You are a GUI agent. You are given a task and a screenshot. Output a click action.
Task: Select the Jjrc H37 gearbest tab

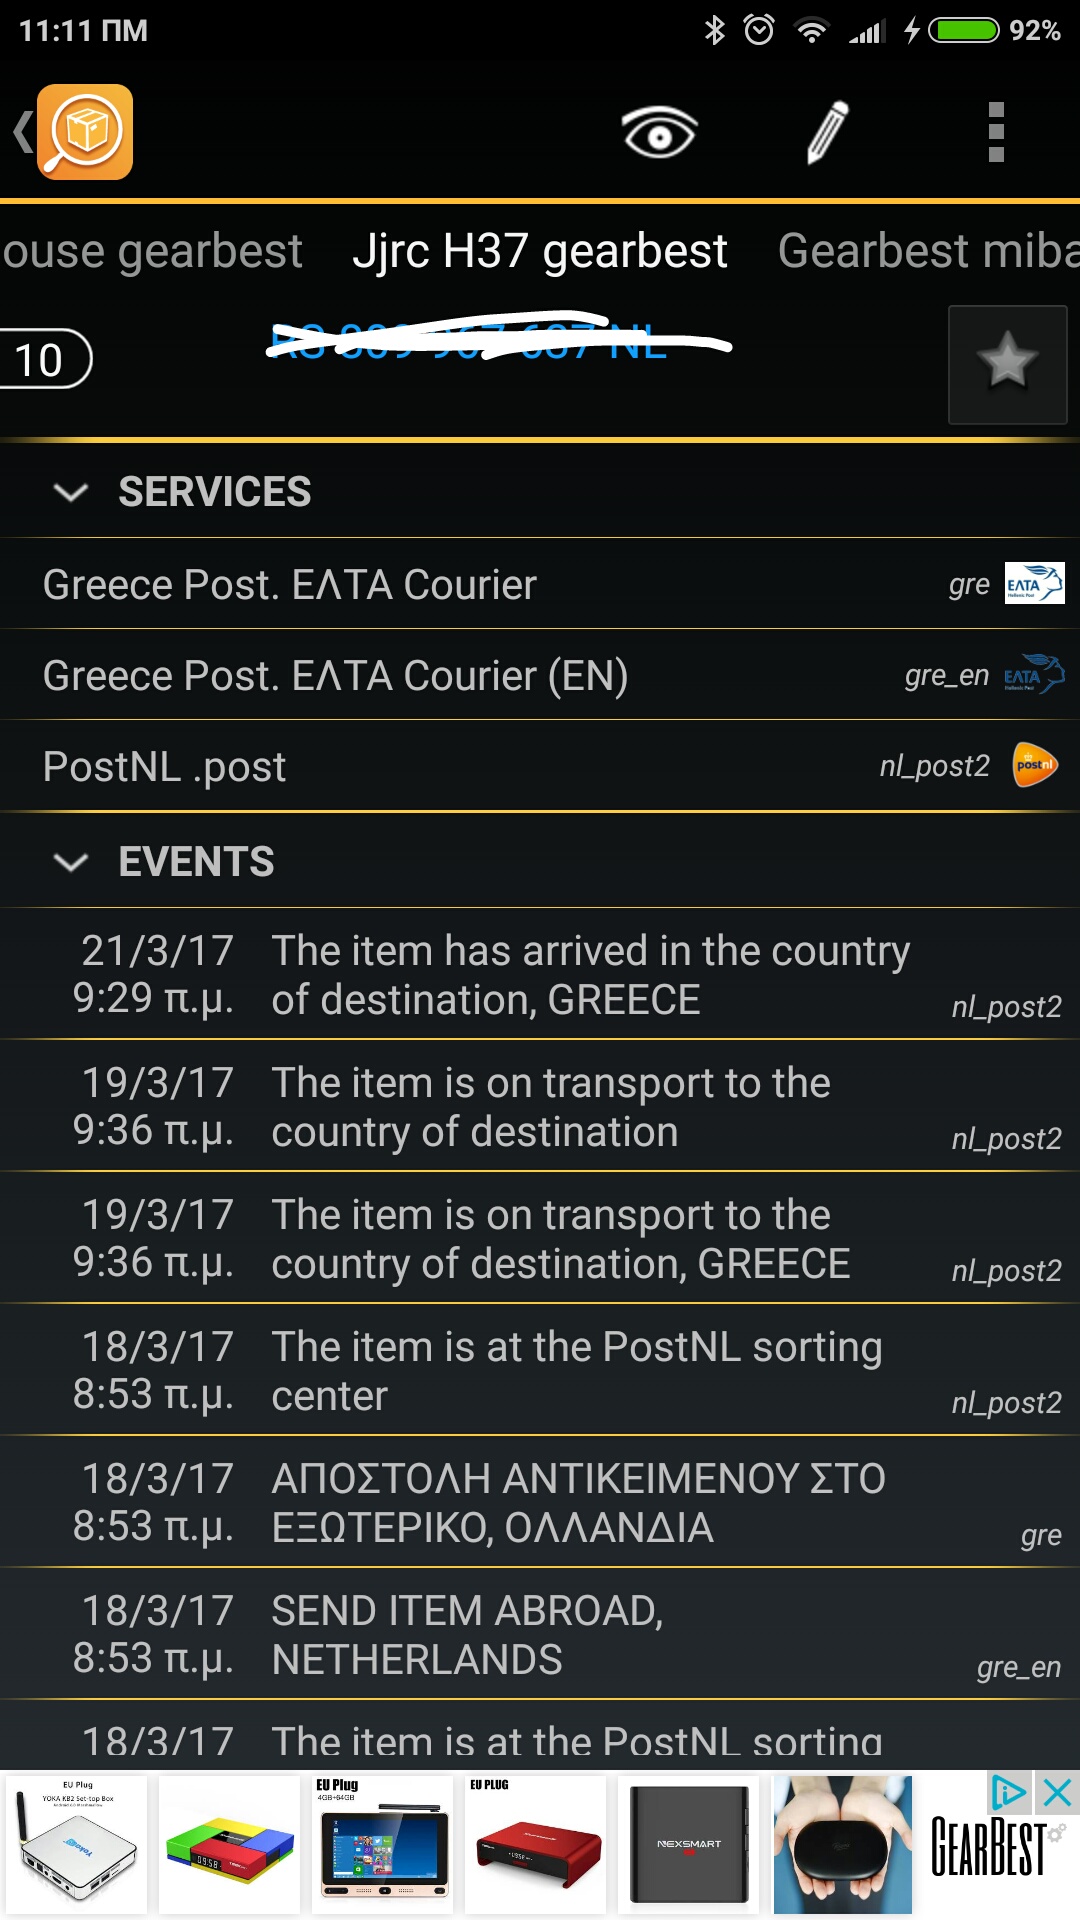pyautogui.click(x=540, y=251)
